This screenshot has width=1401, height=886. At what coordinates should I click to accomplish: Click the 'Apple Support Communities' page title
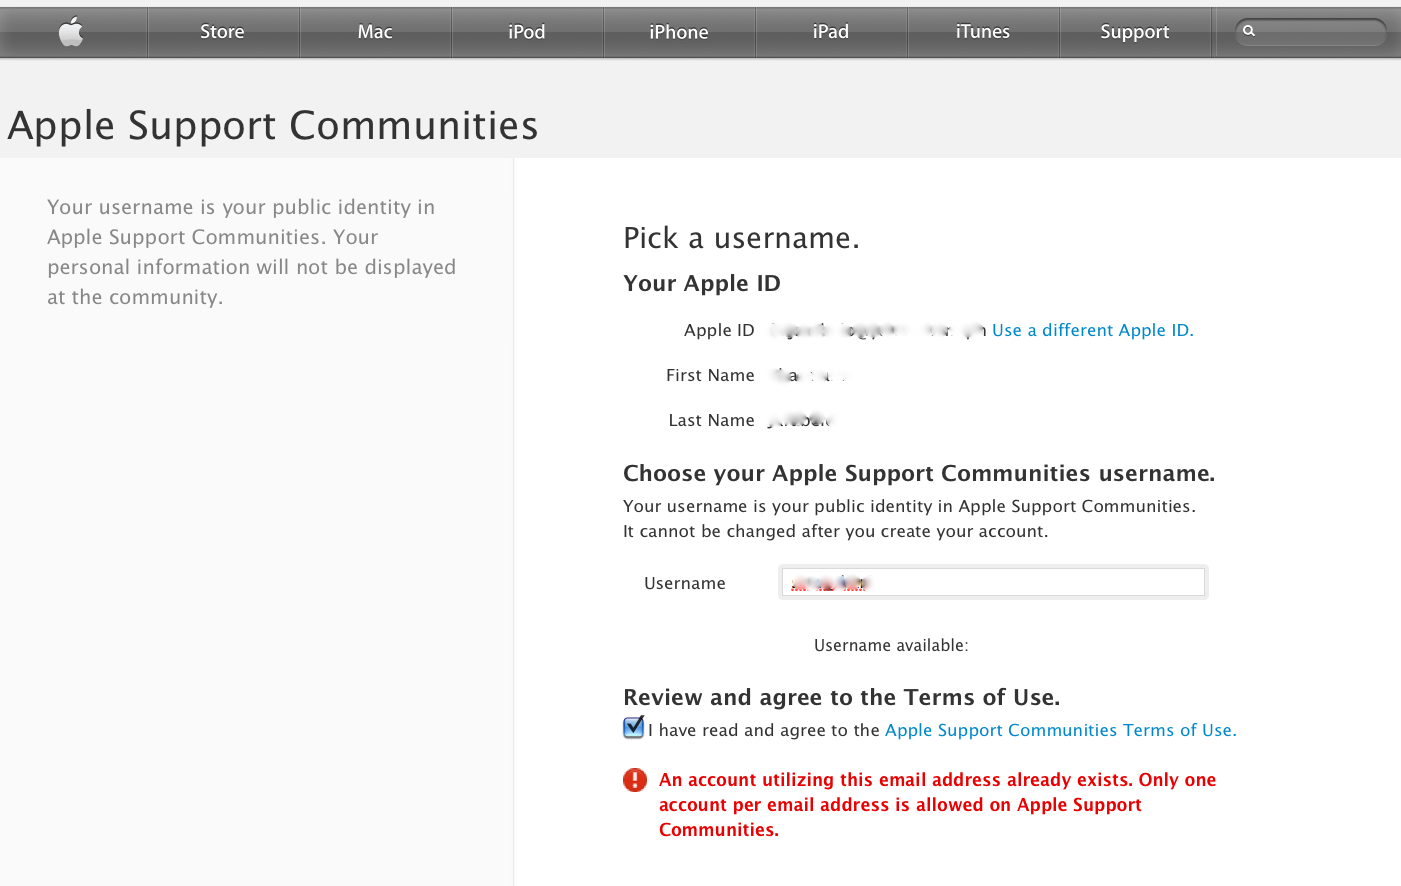point(273,125)
